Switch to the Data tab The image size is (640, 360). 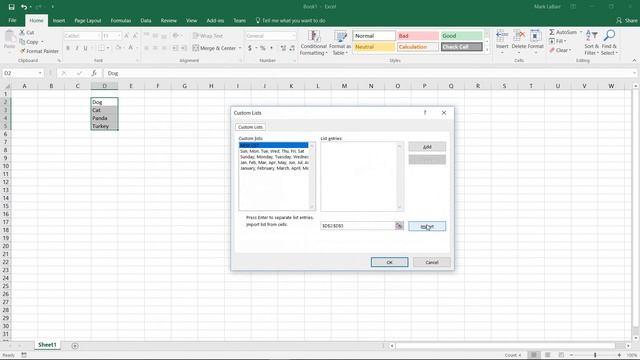click(146, 20)
